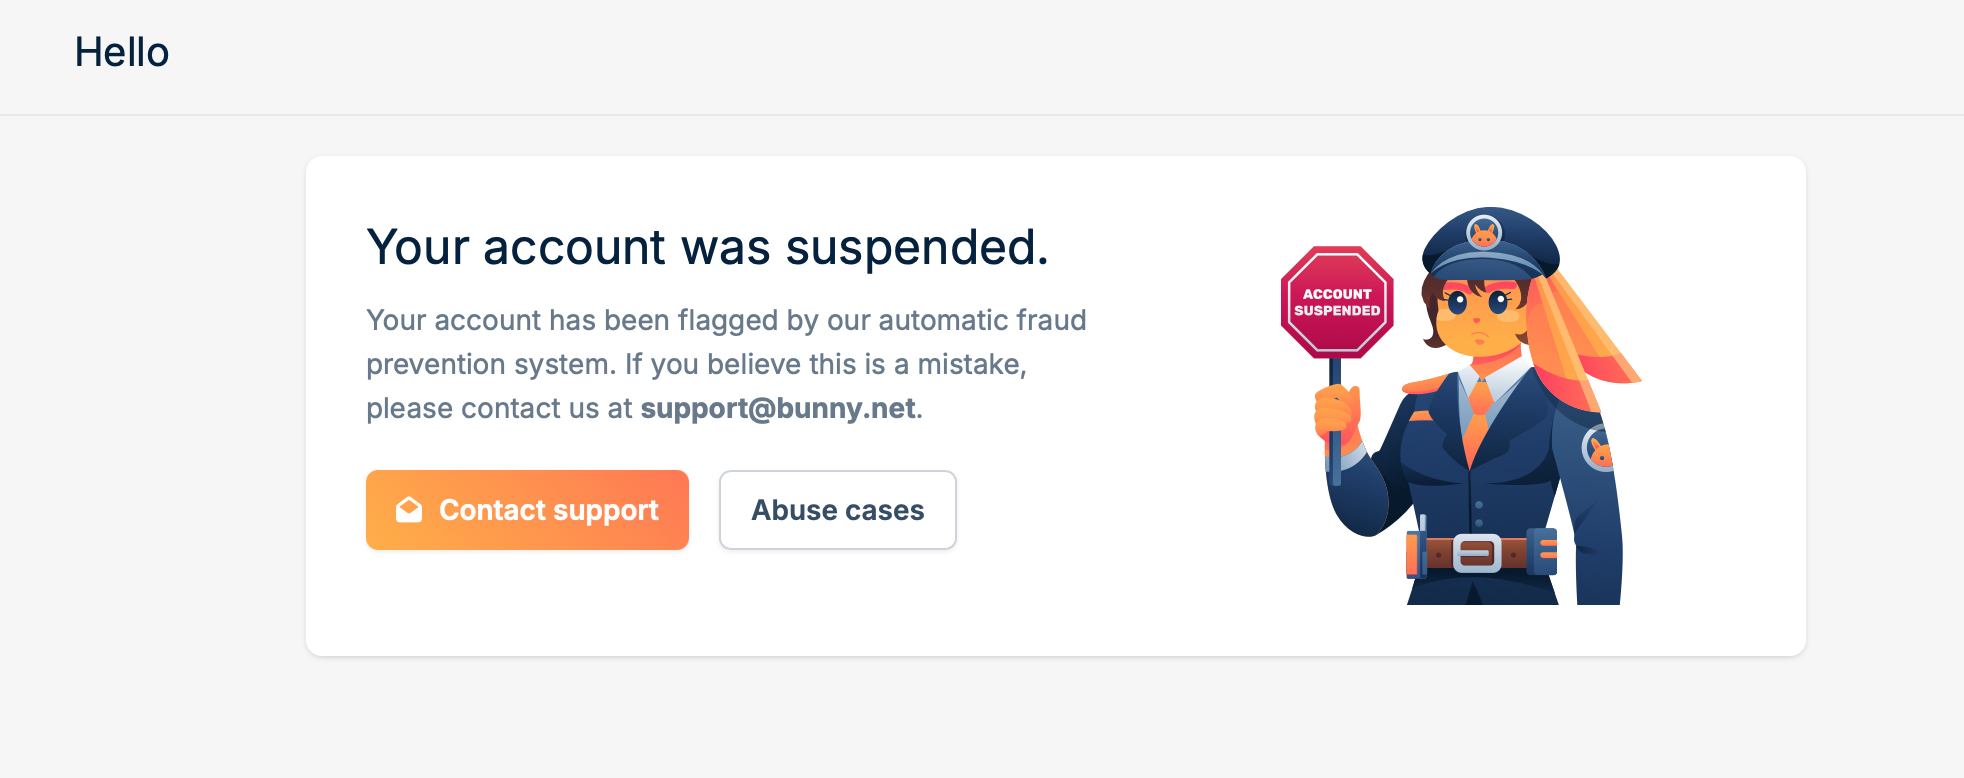Click the officer's navy police cap

pos(1490,247)
